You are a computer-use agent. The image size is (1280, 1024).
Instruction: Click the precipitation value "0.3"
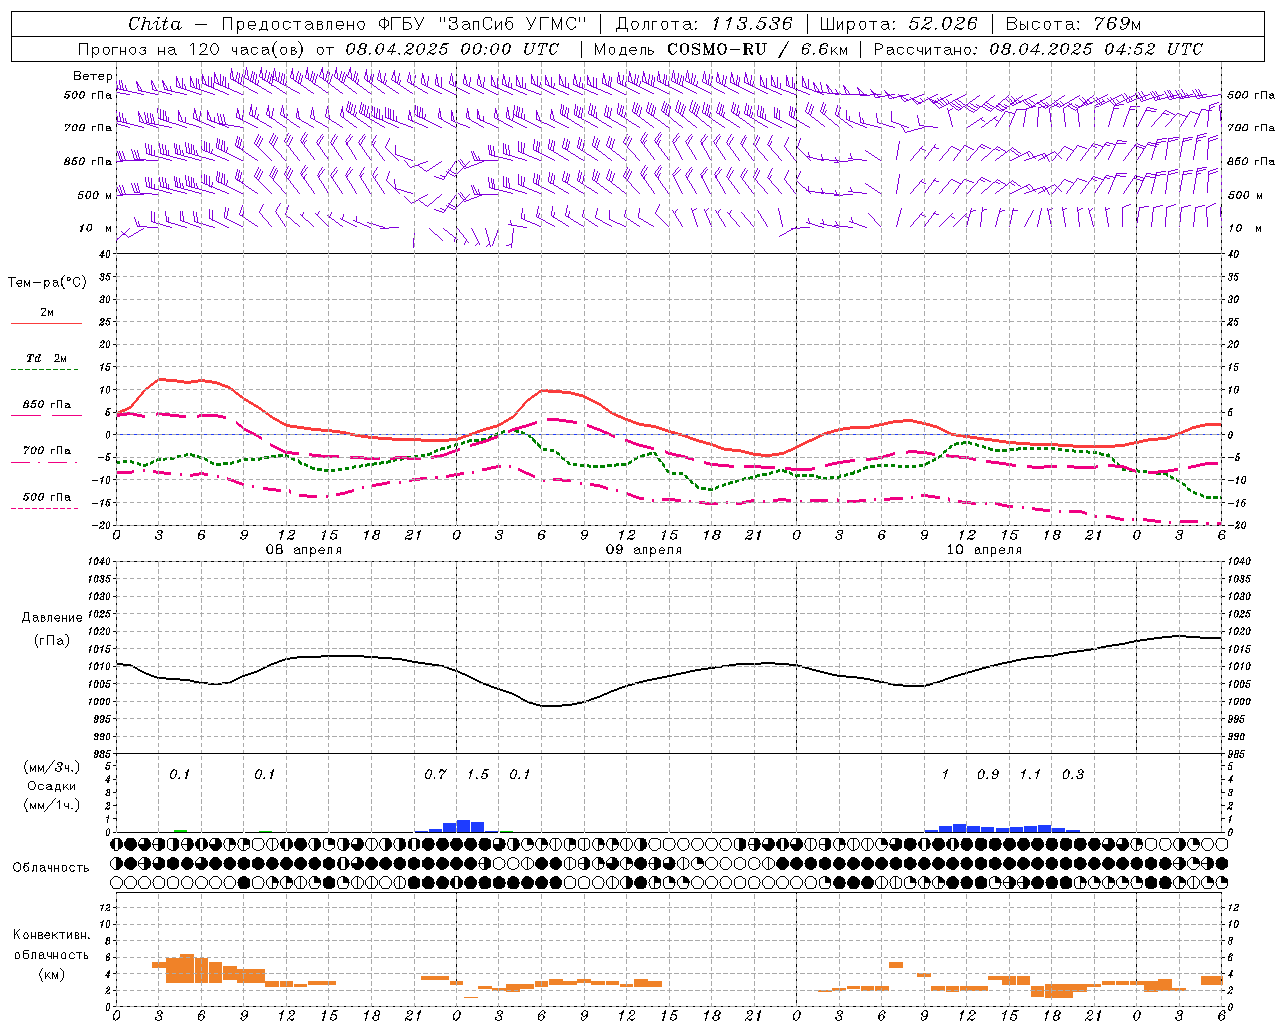[x=1073, y=775]
